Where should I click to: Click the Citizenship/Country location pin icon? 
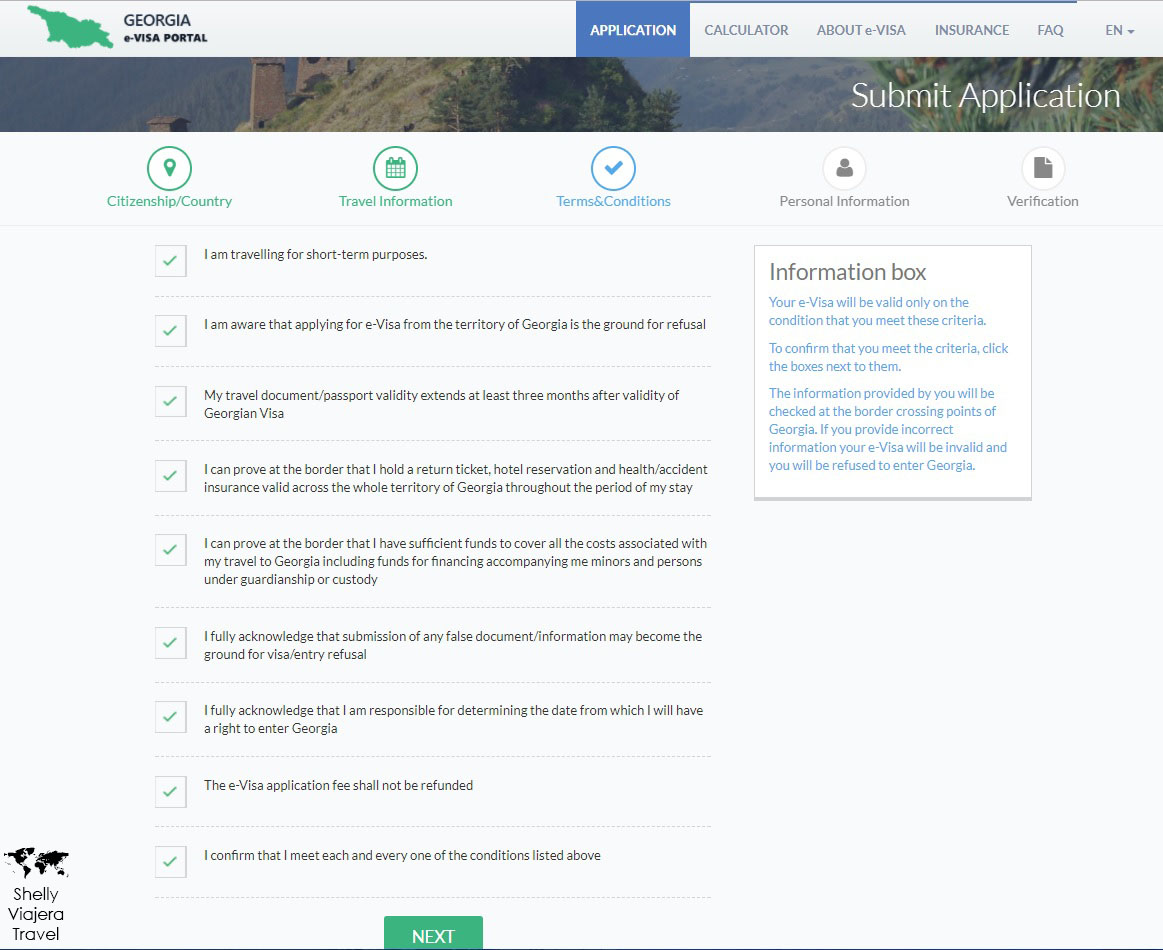[169, 168]
